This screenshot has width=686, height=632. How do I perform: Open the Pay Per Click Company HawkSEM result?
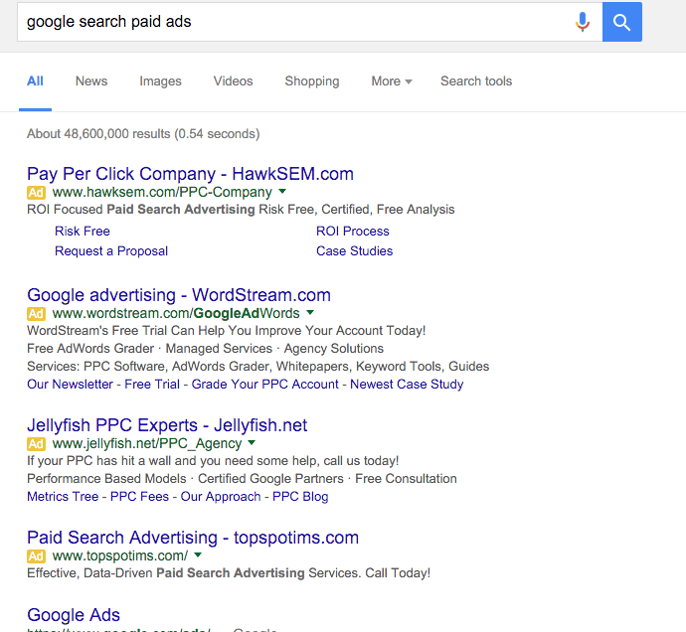click(x=190, y=174)
